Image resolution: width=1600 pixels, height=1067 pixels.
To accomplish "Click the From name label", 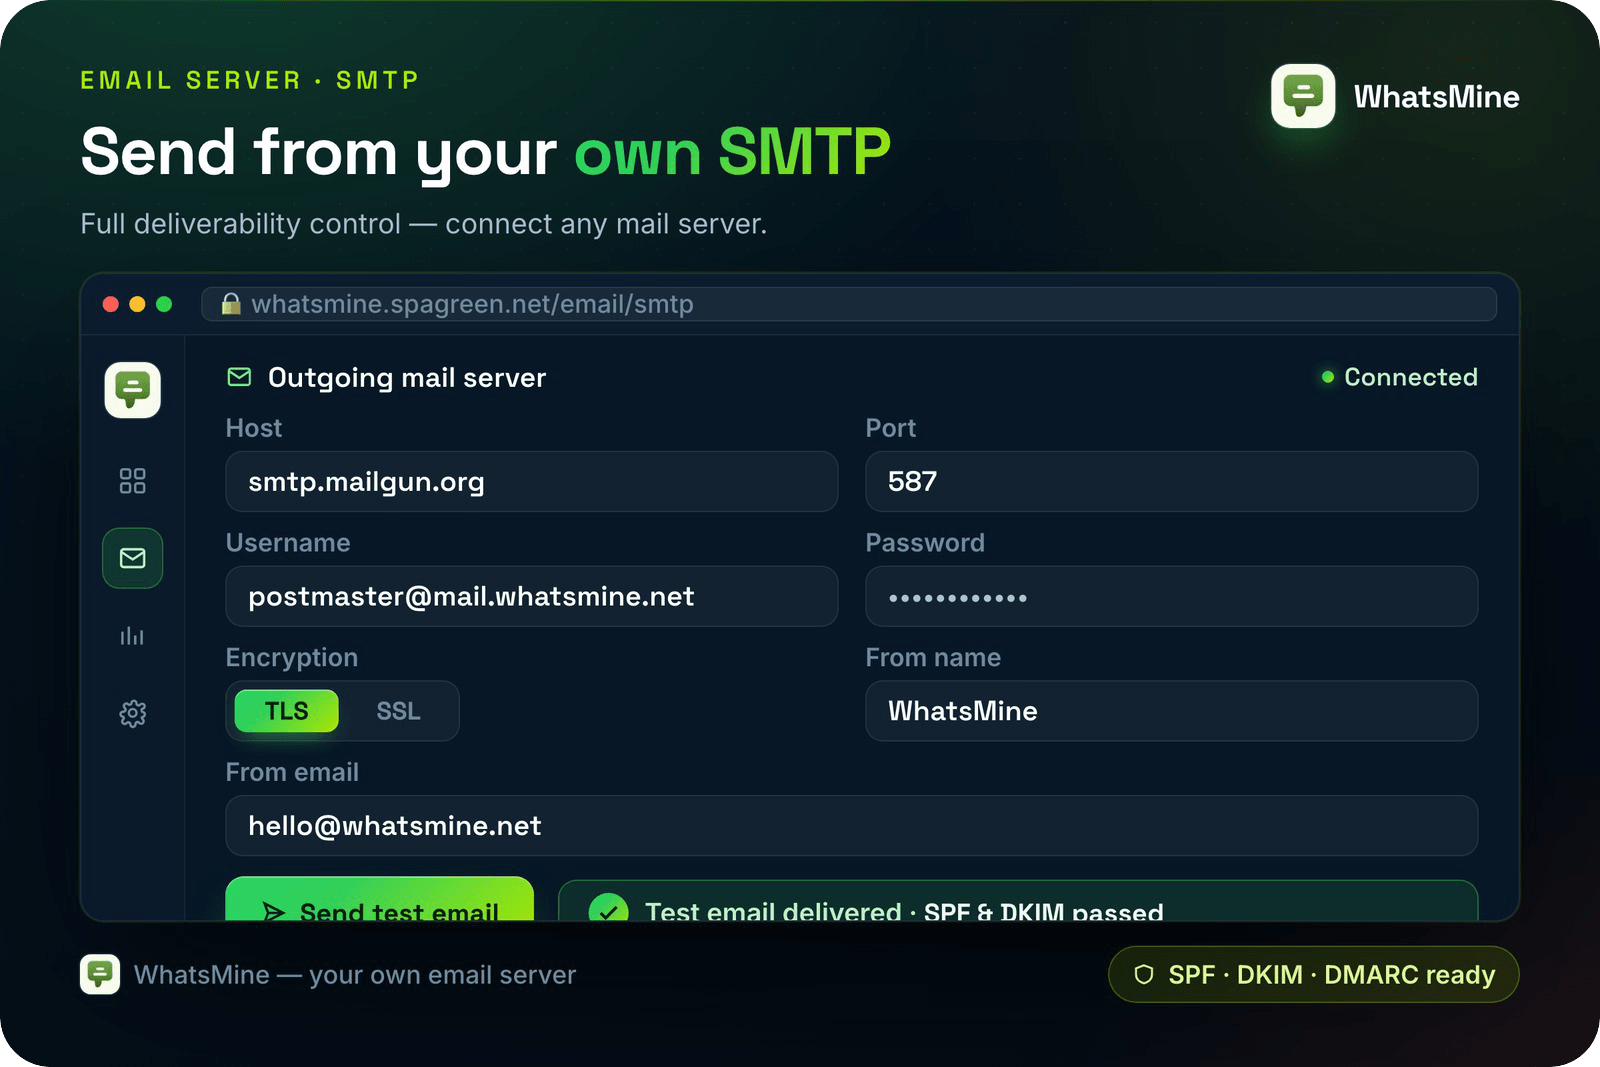I will coord(933,657).
